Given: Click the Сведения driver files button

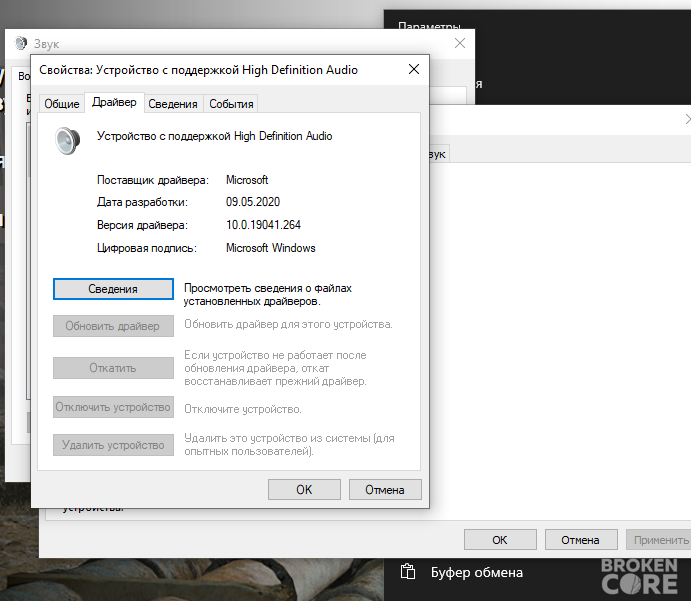Looking at the screenshot, I should coord(113,289).
